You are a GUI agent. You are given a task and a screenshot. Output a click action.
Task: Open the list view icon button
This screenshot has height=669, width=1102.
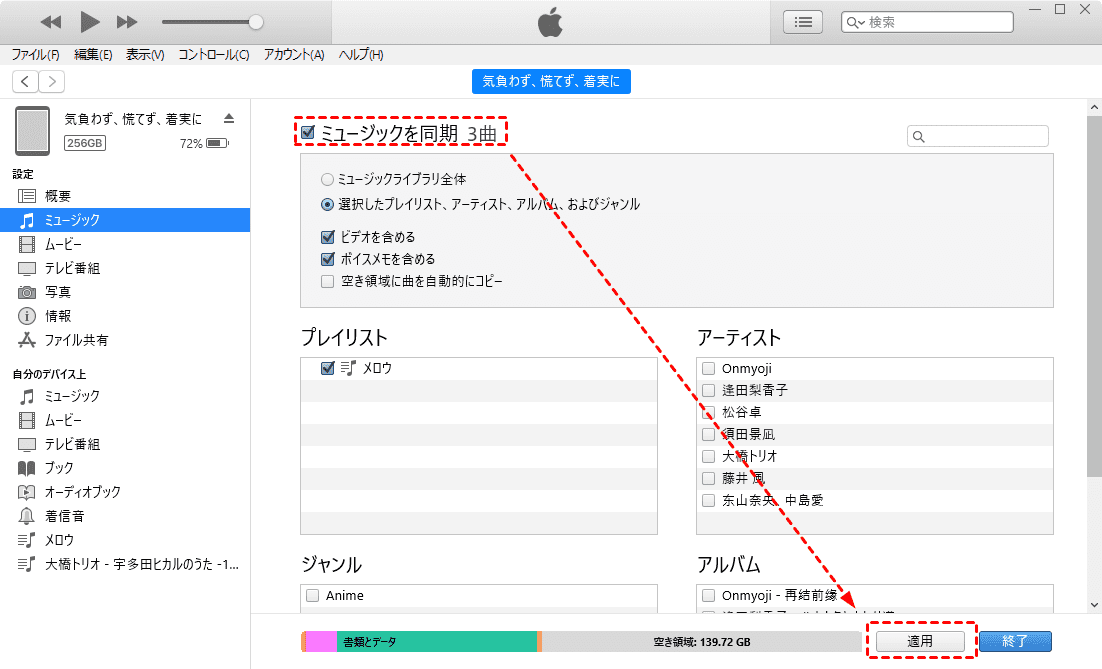click(x=802, y=22)
